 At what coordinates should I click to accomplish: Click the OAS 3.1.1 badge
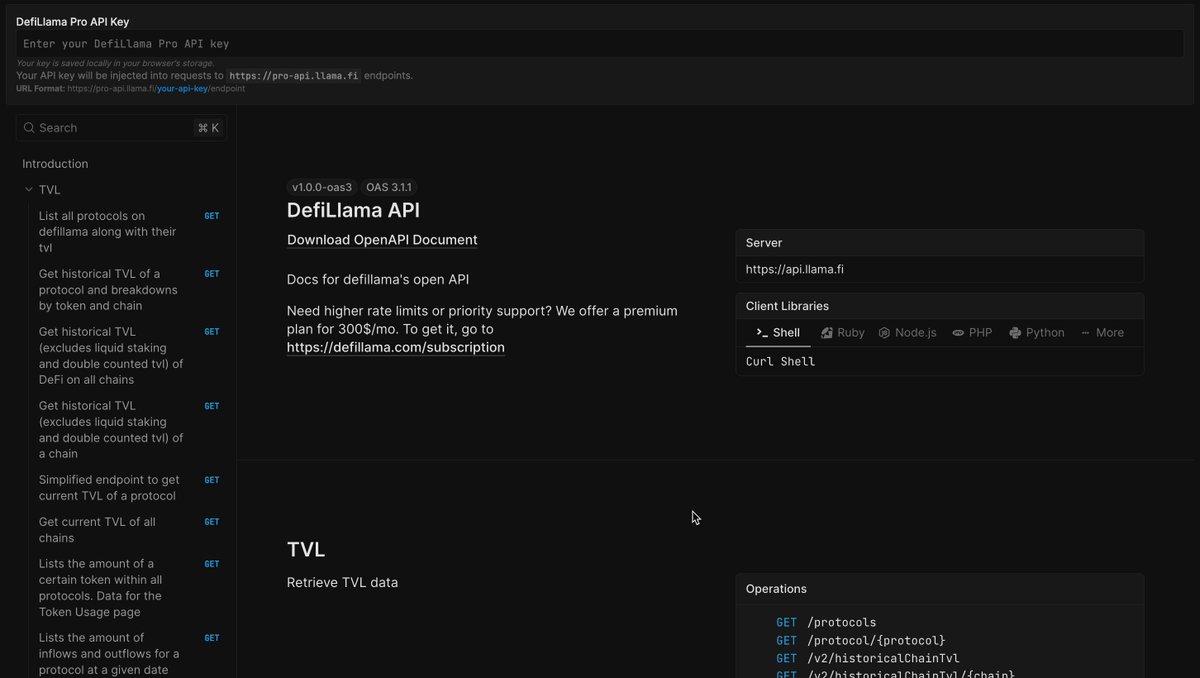tap(389, 187)
